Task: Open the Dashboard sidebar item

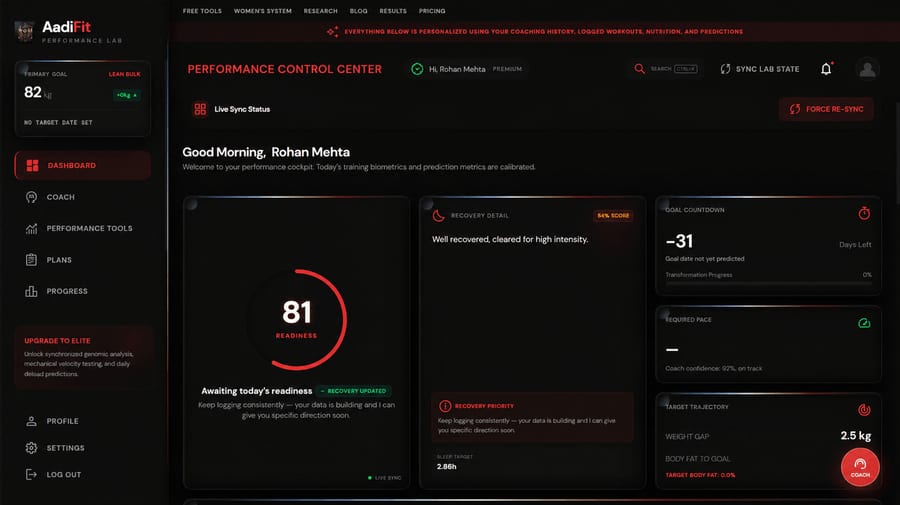Action: pos(83,165)
